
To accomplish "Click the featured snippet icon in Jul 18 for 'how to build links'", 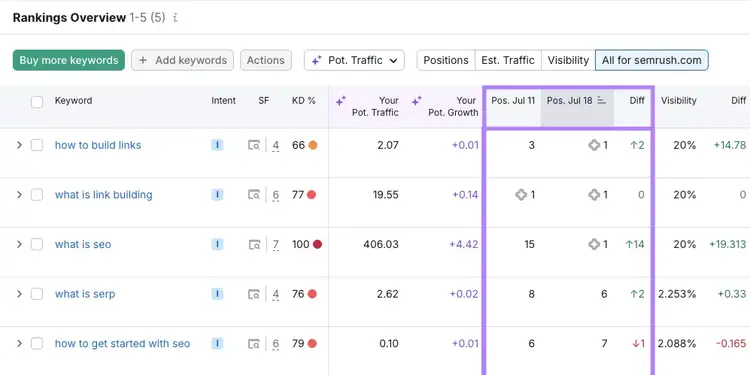I will pyautogui.click(x=594, y=145).
